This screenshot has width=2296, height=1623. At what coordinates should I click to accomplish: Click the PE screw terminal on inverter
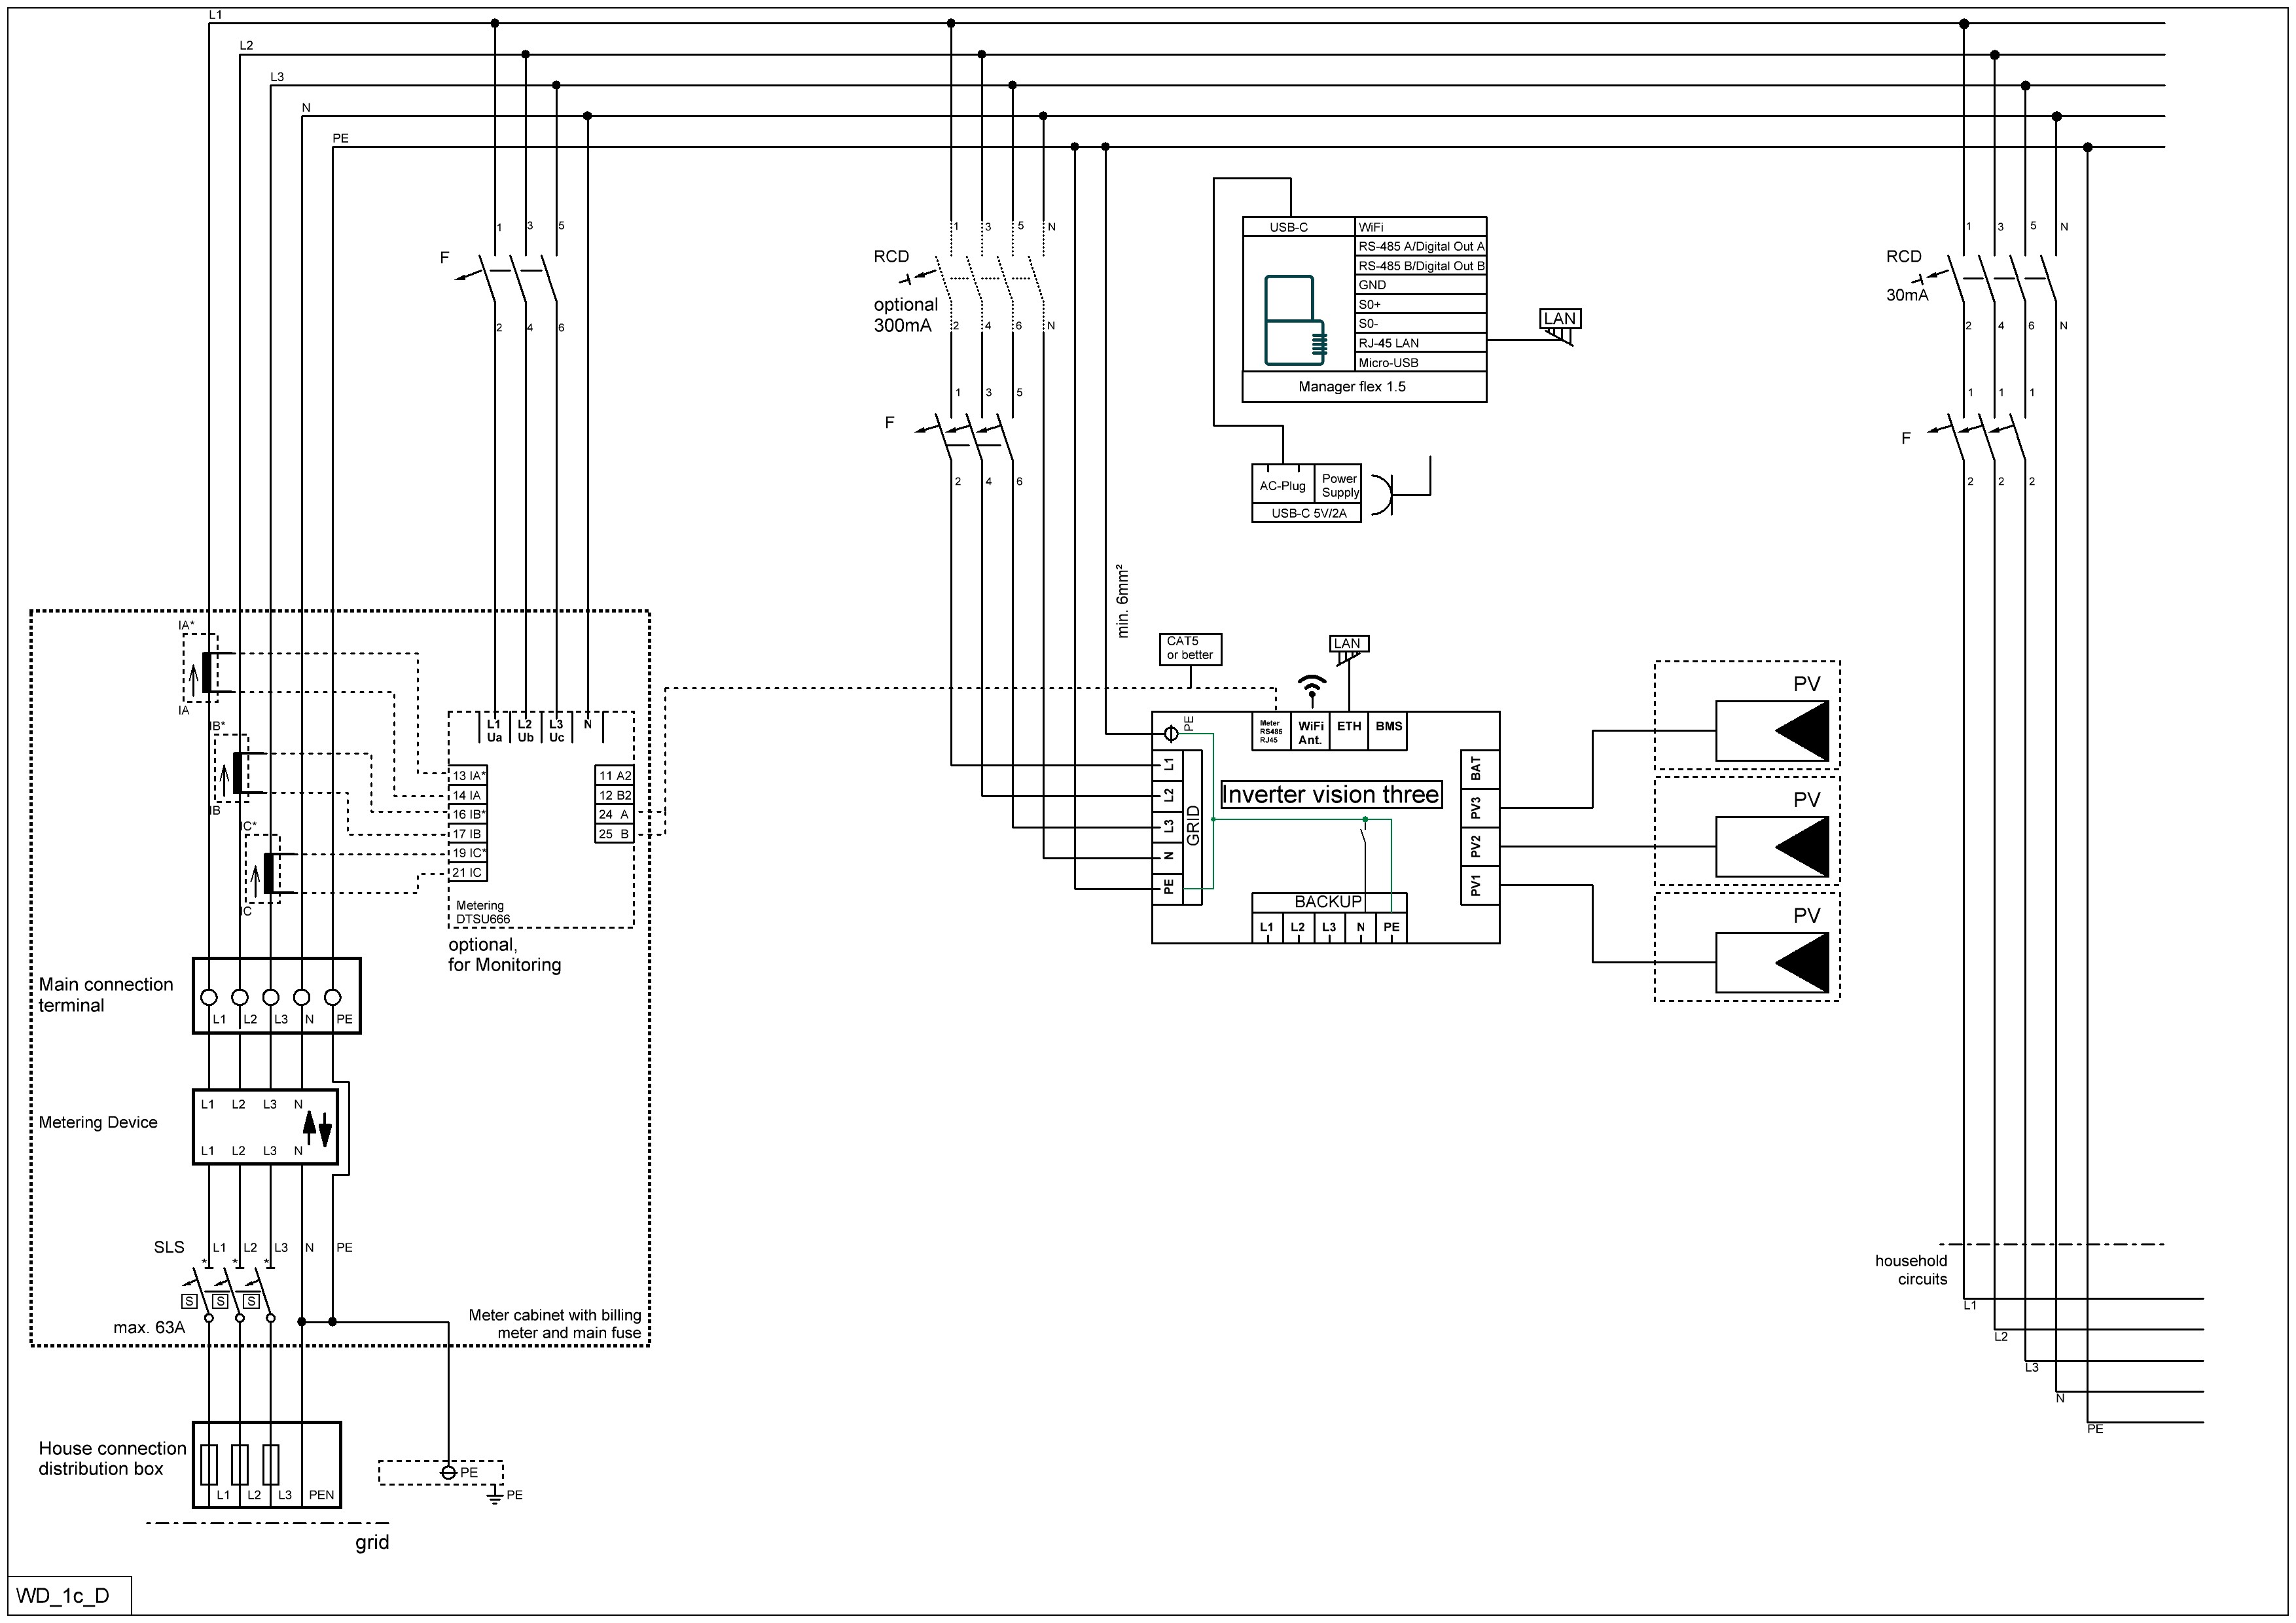point(1171,734)
